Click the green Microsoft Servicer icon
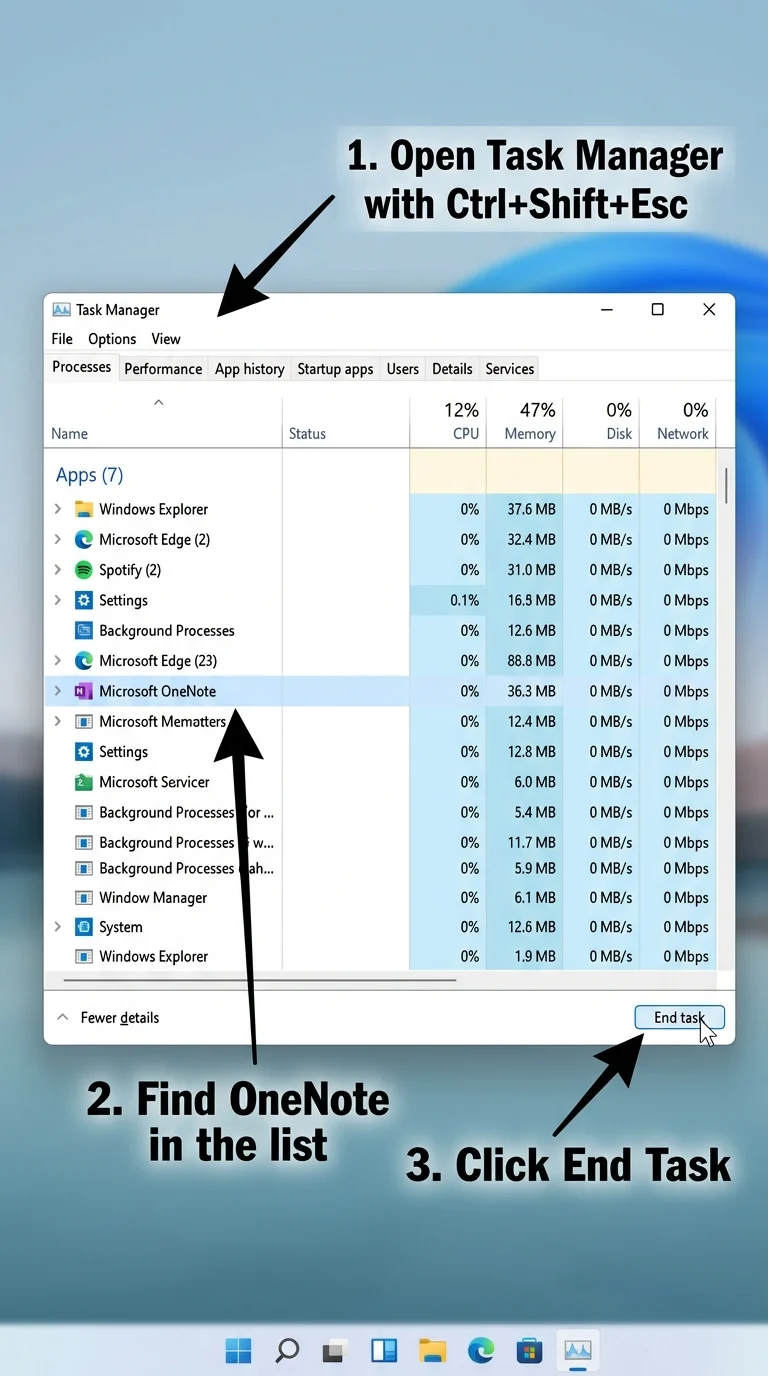Image resolution: width=768 pixels, height=1376 pixels. [x=84, y=782]
